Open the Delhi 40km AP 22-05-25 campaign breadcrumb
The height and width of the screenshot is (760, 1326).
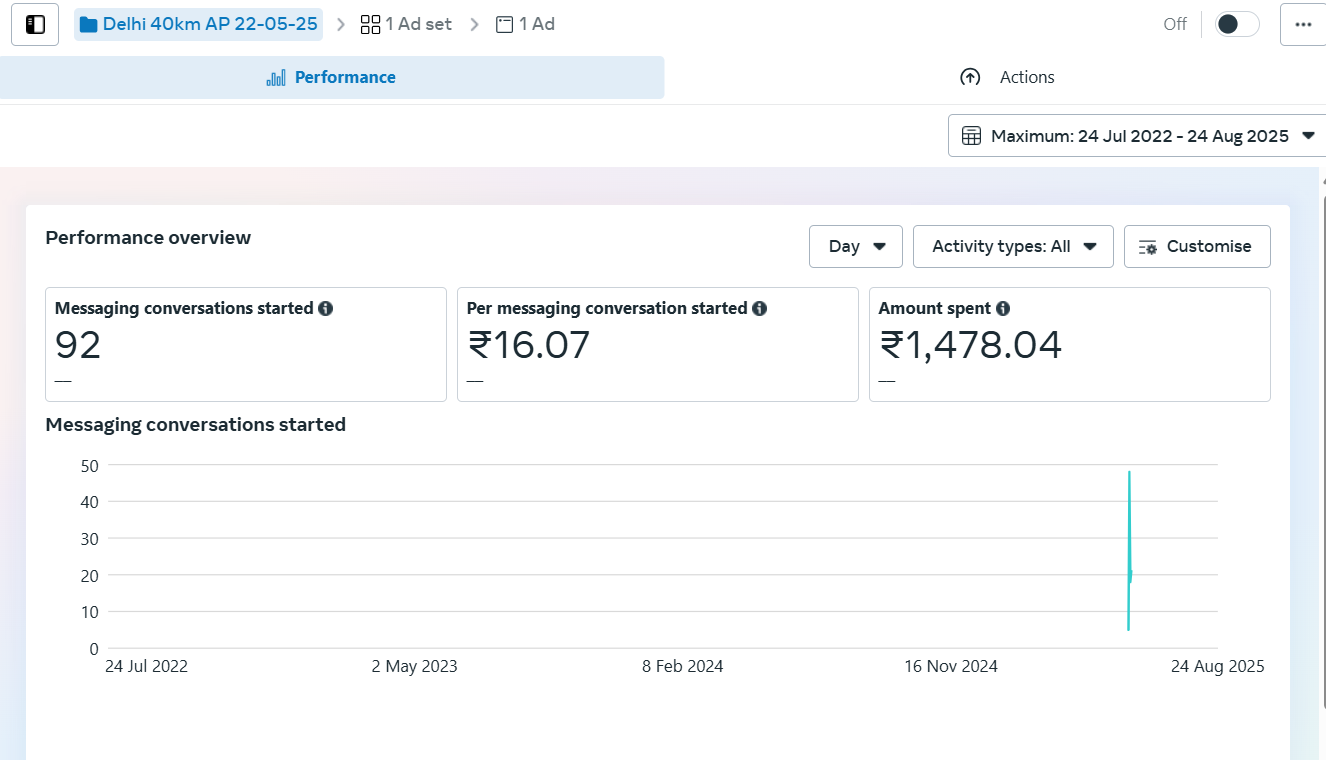tap(209, 24)
